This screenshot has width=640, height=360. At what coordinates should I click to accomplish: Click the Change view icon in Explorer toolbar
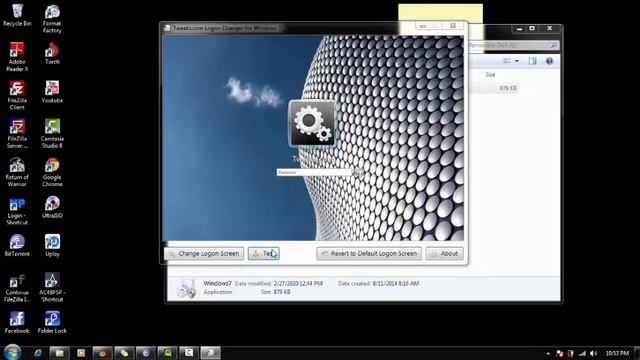click(507, 61)
